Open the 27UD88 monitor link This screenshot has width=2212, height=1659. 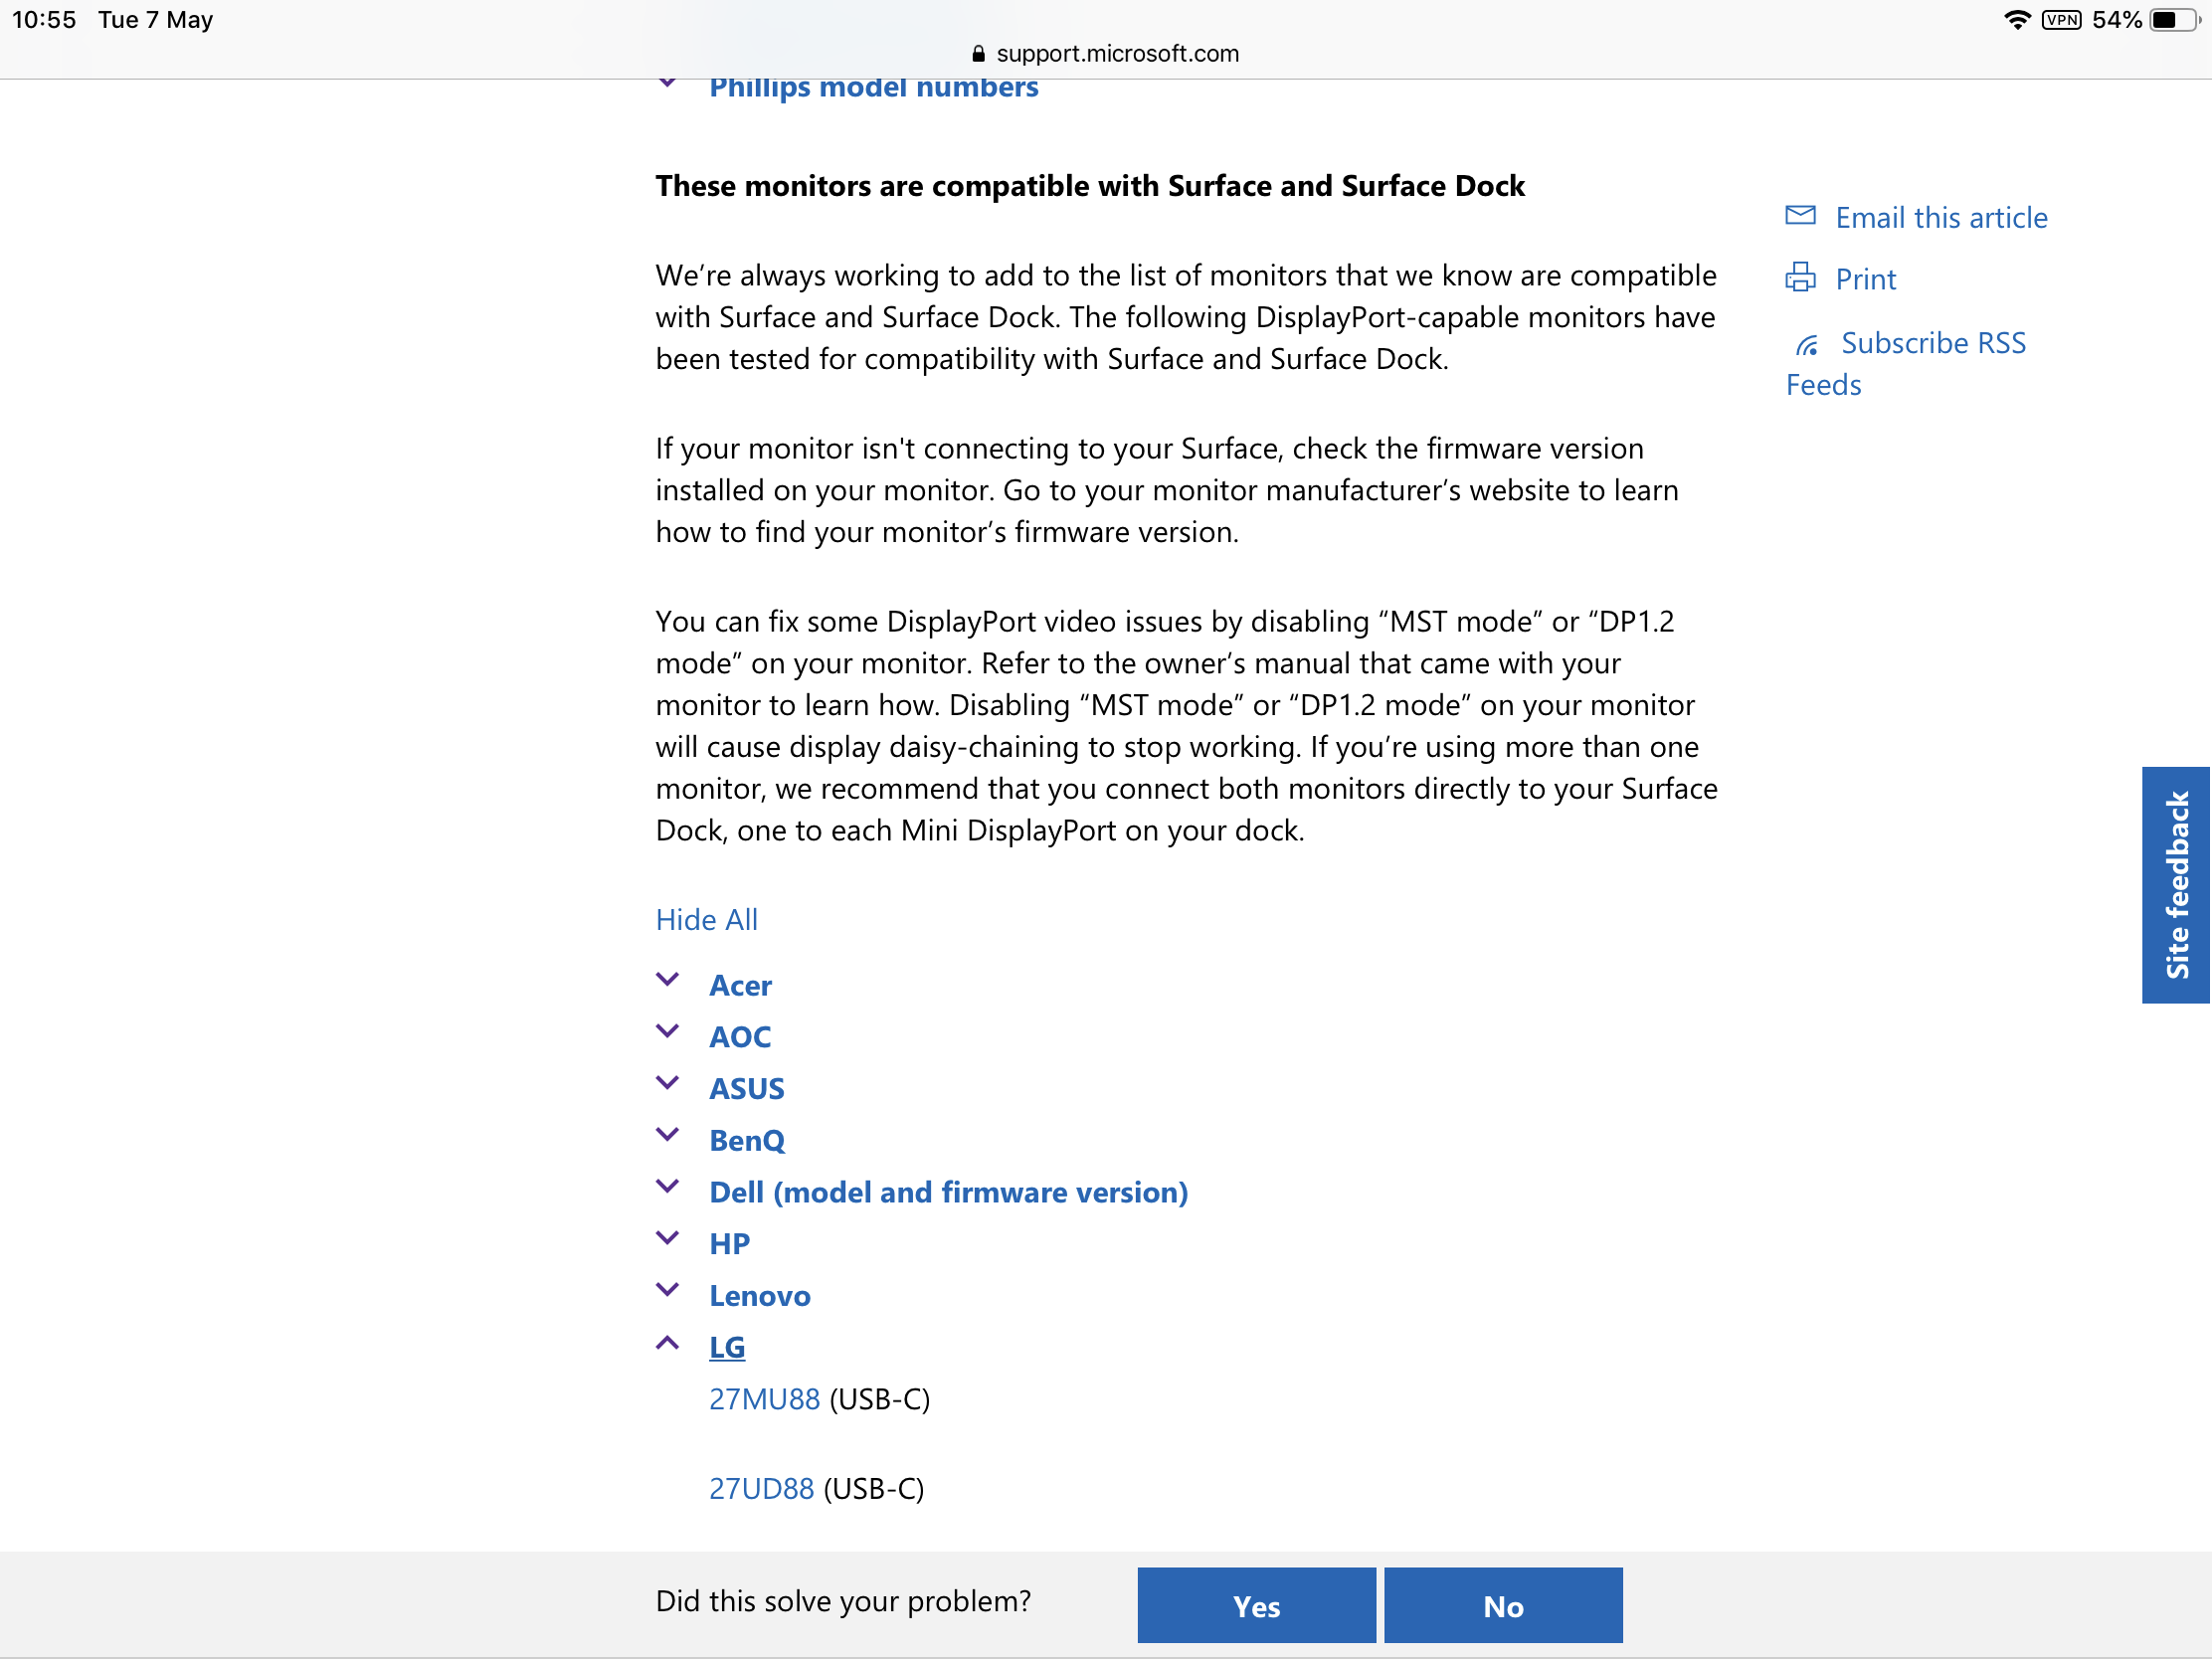coord(761,1488)
